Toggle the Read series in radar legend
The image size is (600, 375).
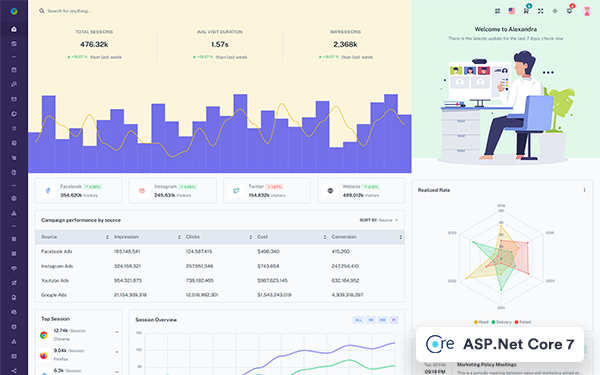pos(481,322)
